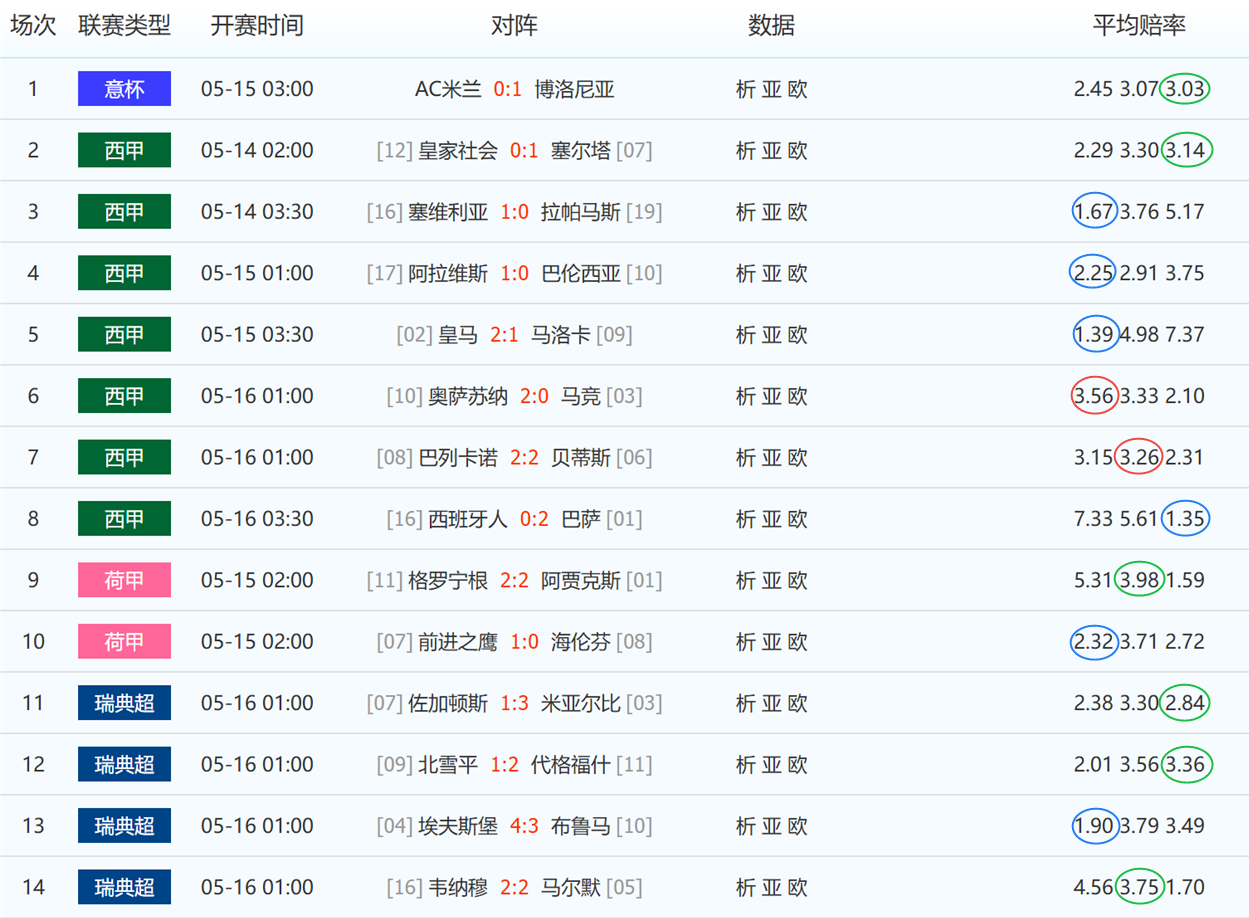Click the 2:1 score of 皇马 match
Screen dimensions: 1249x918
coord(504,334)
